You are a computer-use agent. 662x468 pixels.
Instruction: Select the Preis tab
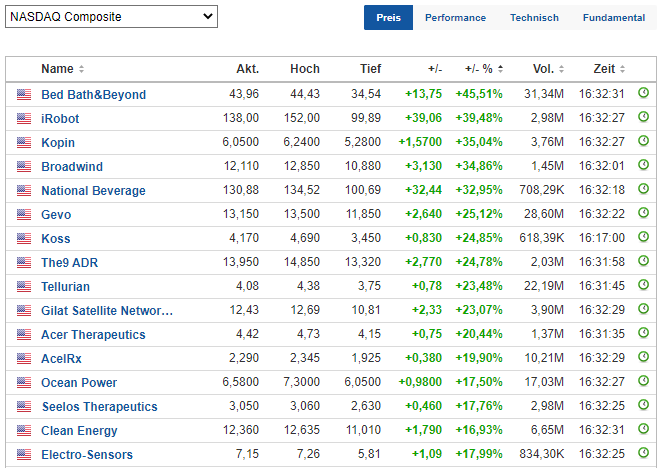coord(388,18)
